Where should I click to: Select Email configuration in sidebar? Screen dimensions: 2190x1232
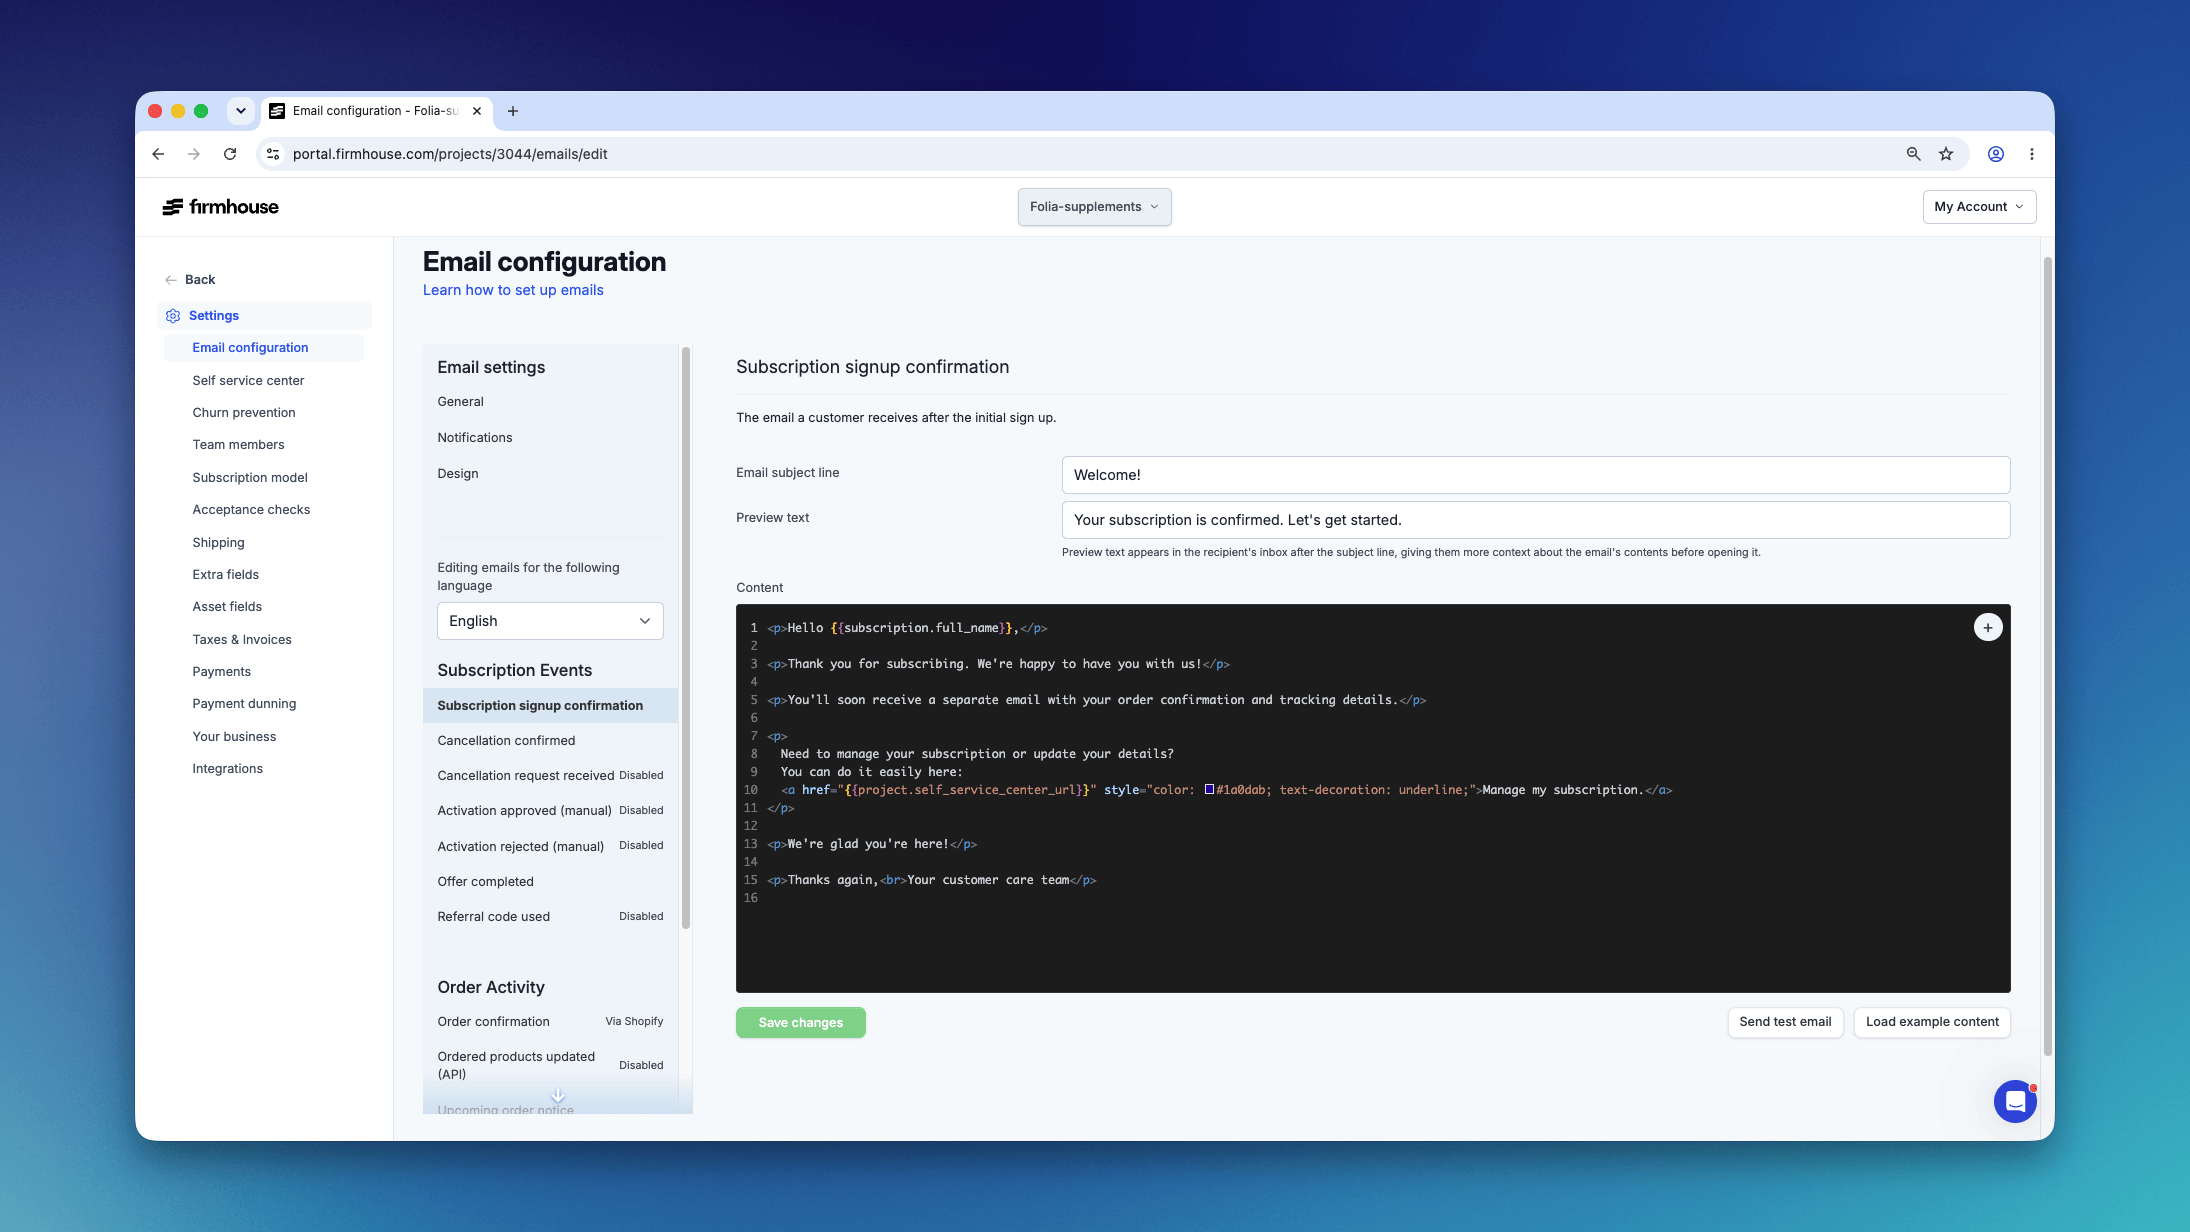264,348
